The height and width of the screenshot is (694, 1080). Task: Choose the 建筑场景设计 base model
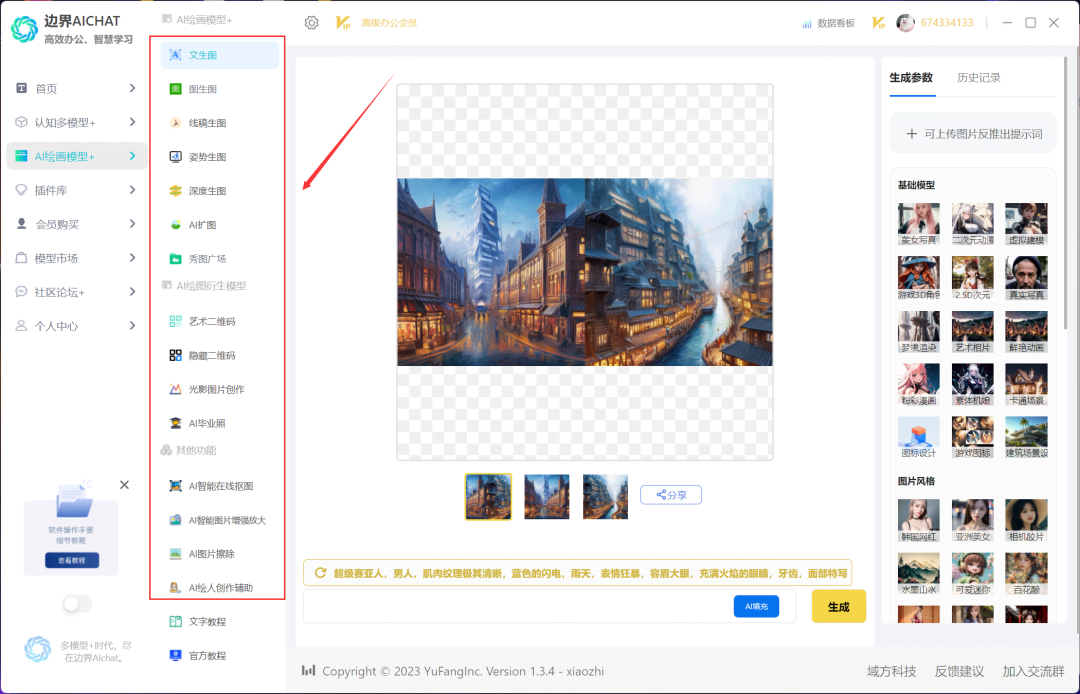tap(1026, 437)
